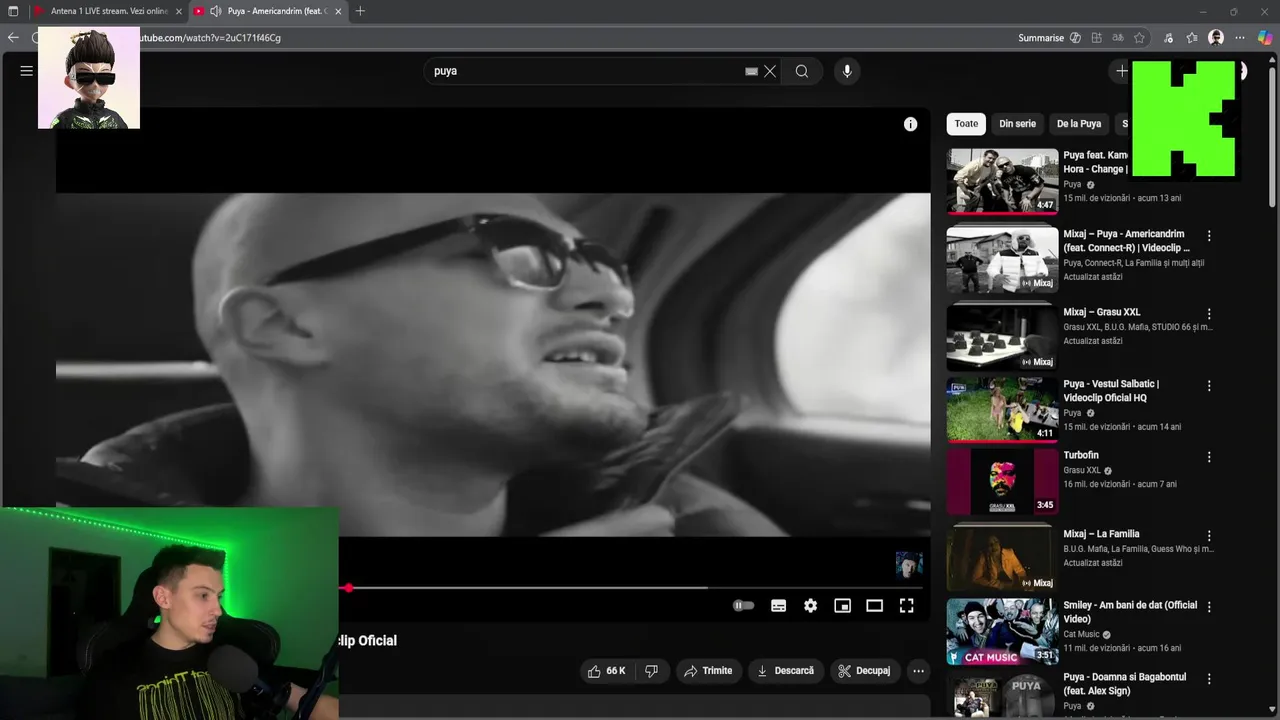Toggle subtitles in the video player
Image resolution: width=1280 pixels, height=720 pixels.
(778, 605)
